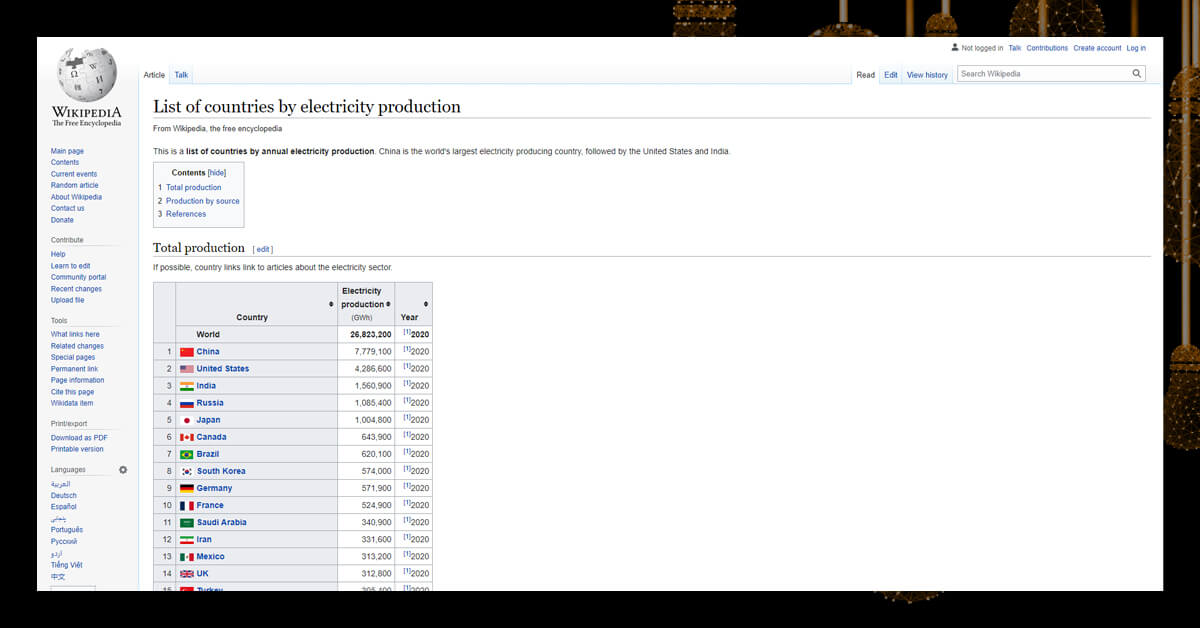Viewport: 1200px width, 628px height.
Task: Sort table by Year column arrows
Action: [426, 304]
